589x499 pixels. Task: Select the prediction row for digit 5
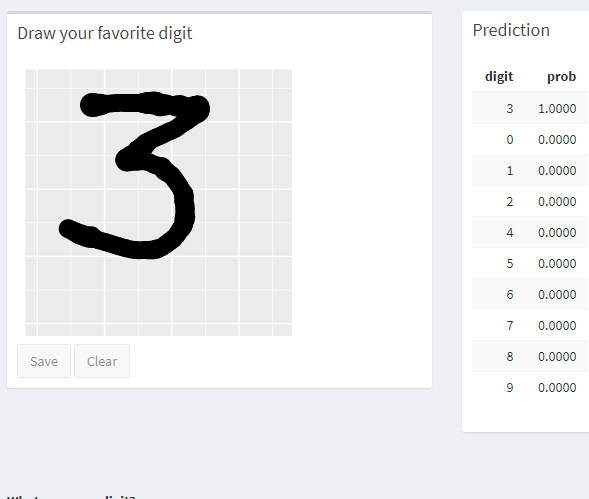[530, 263]
